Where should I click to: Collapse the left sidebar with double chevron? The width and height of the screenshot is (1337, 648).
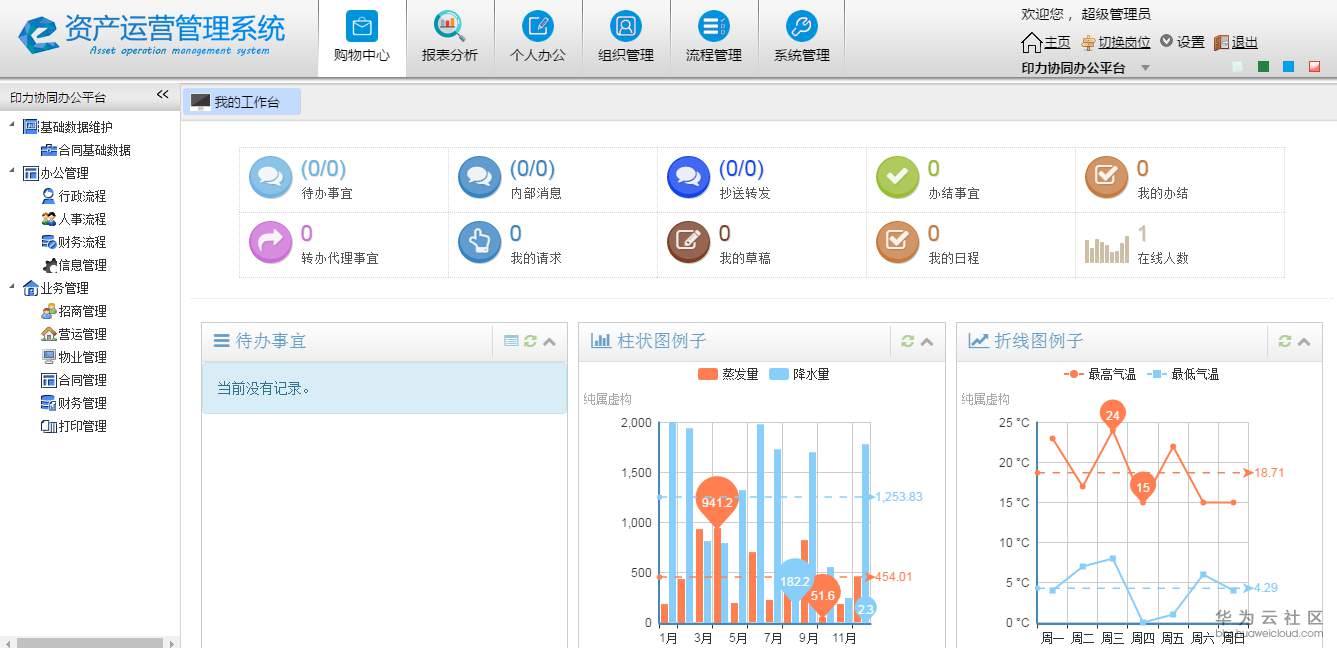tap(163, 94)
